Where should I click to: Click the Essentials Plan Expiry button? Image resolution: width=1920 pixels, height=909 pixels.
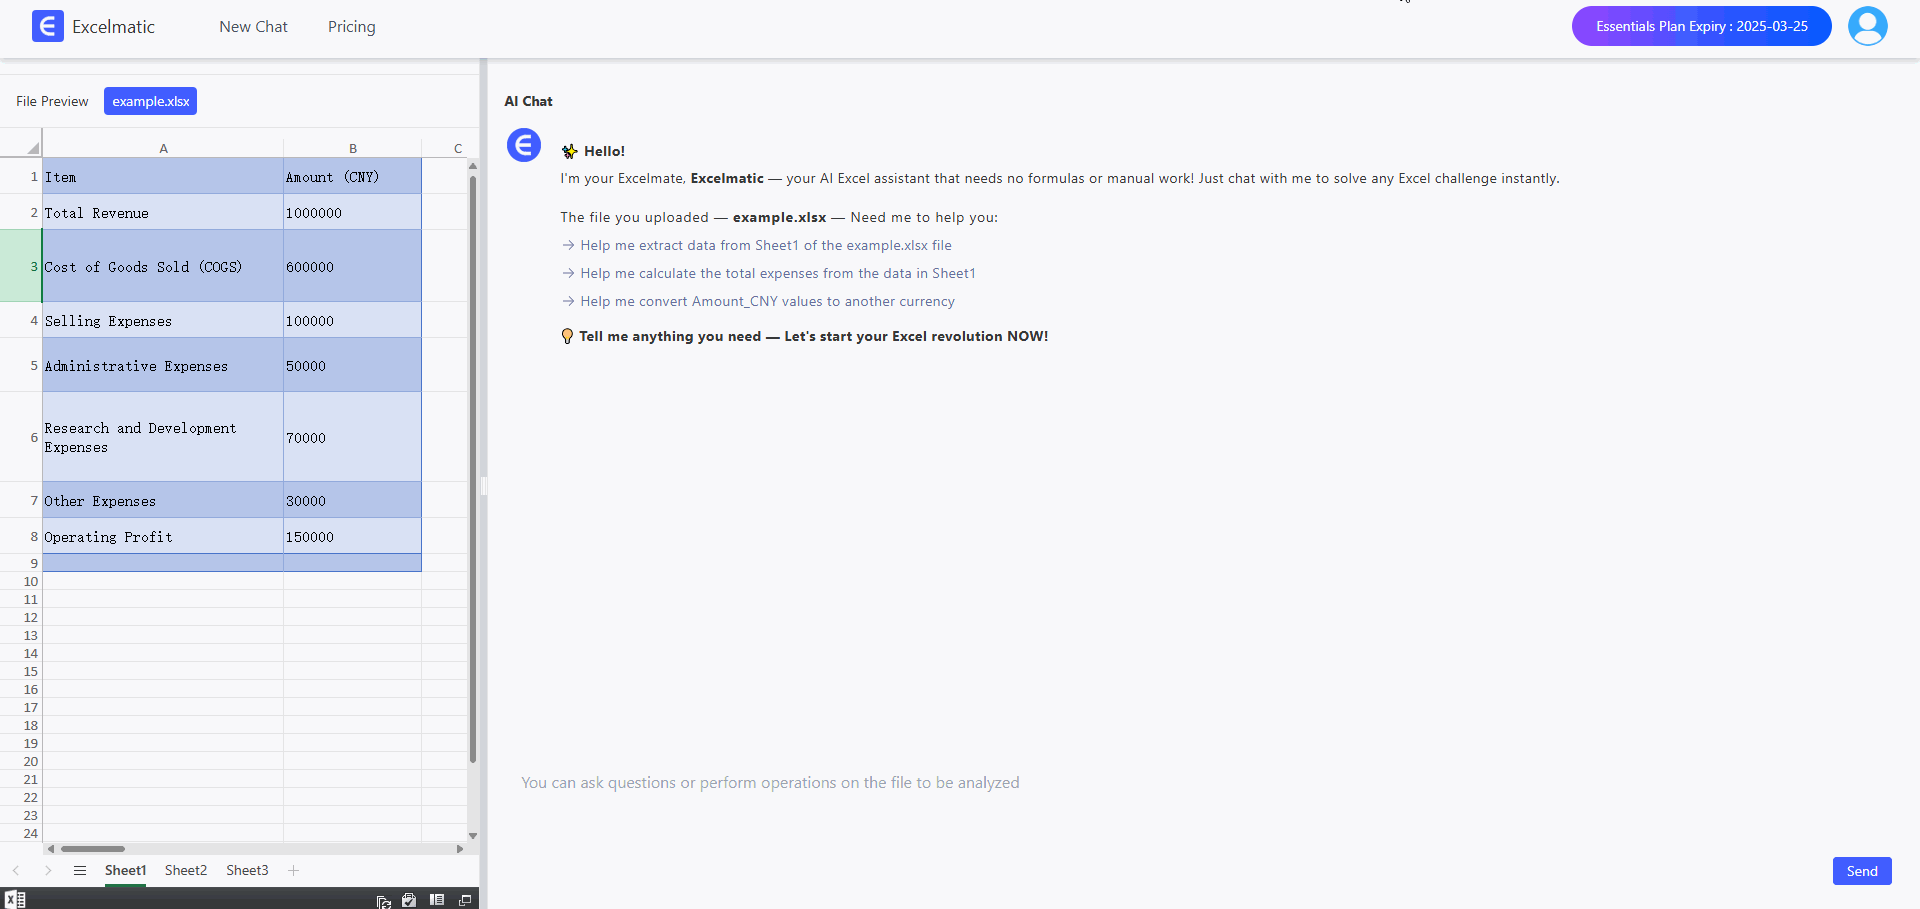tap(1701, 26)
